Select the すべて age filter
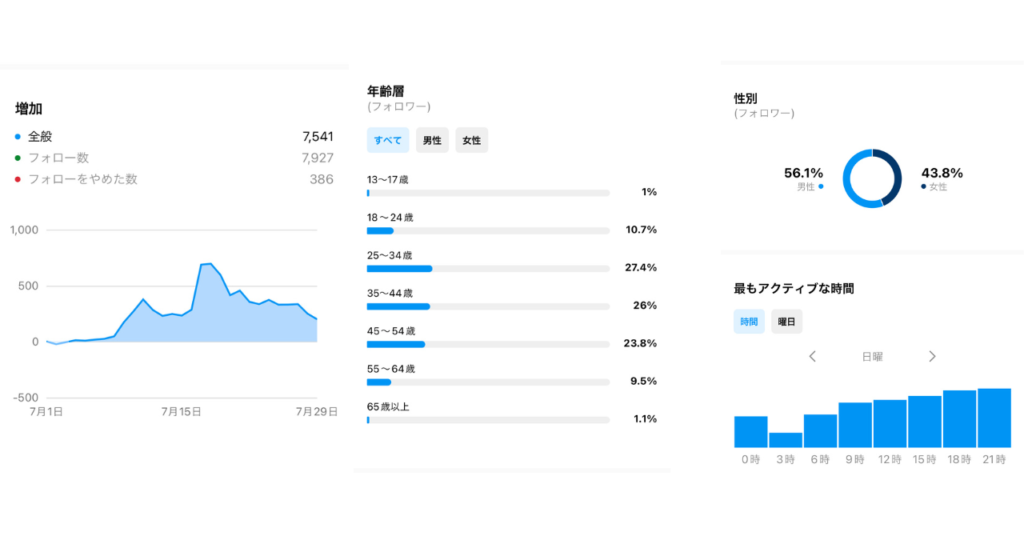Viewport: 1024px width, 536px height. pyautogui.click(x=388, y=141)
